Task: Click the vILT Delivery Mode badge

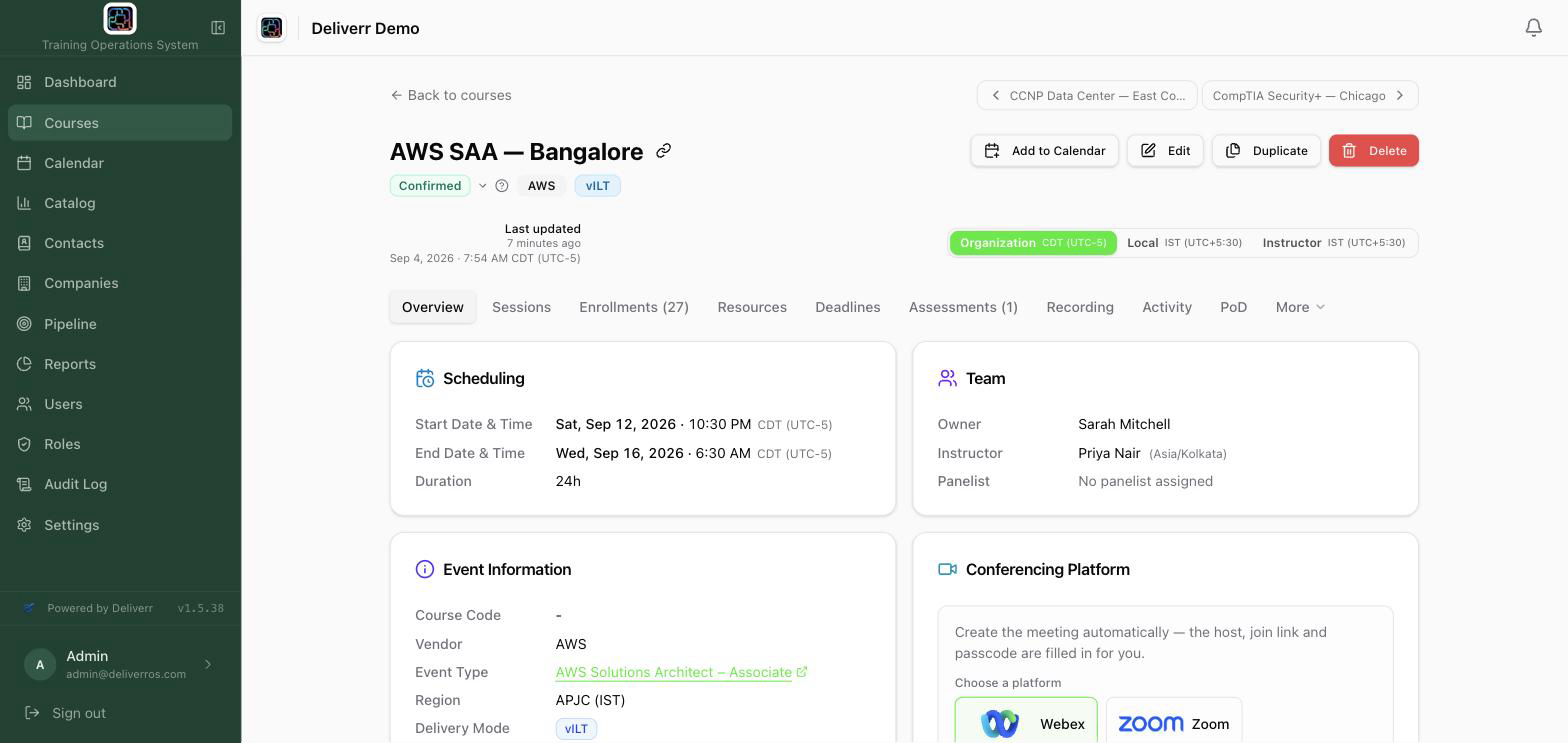Action: (x=576, y=729)
